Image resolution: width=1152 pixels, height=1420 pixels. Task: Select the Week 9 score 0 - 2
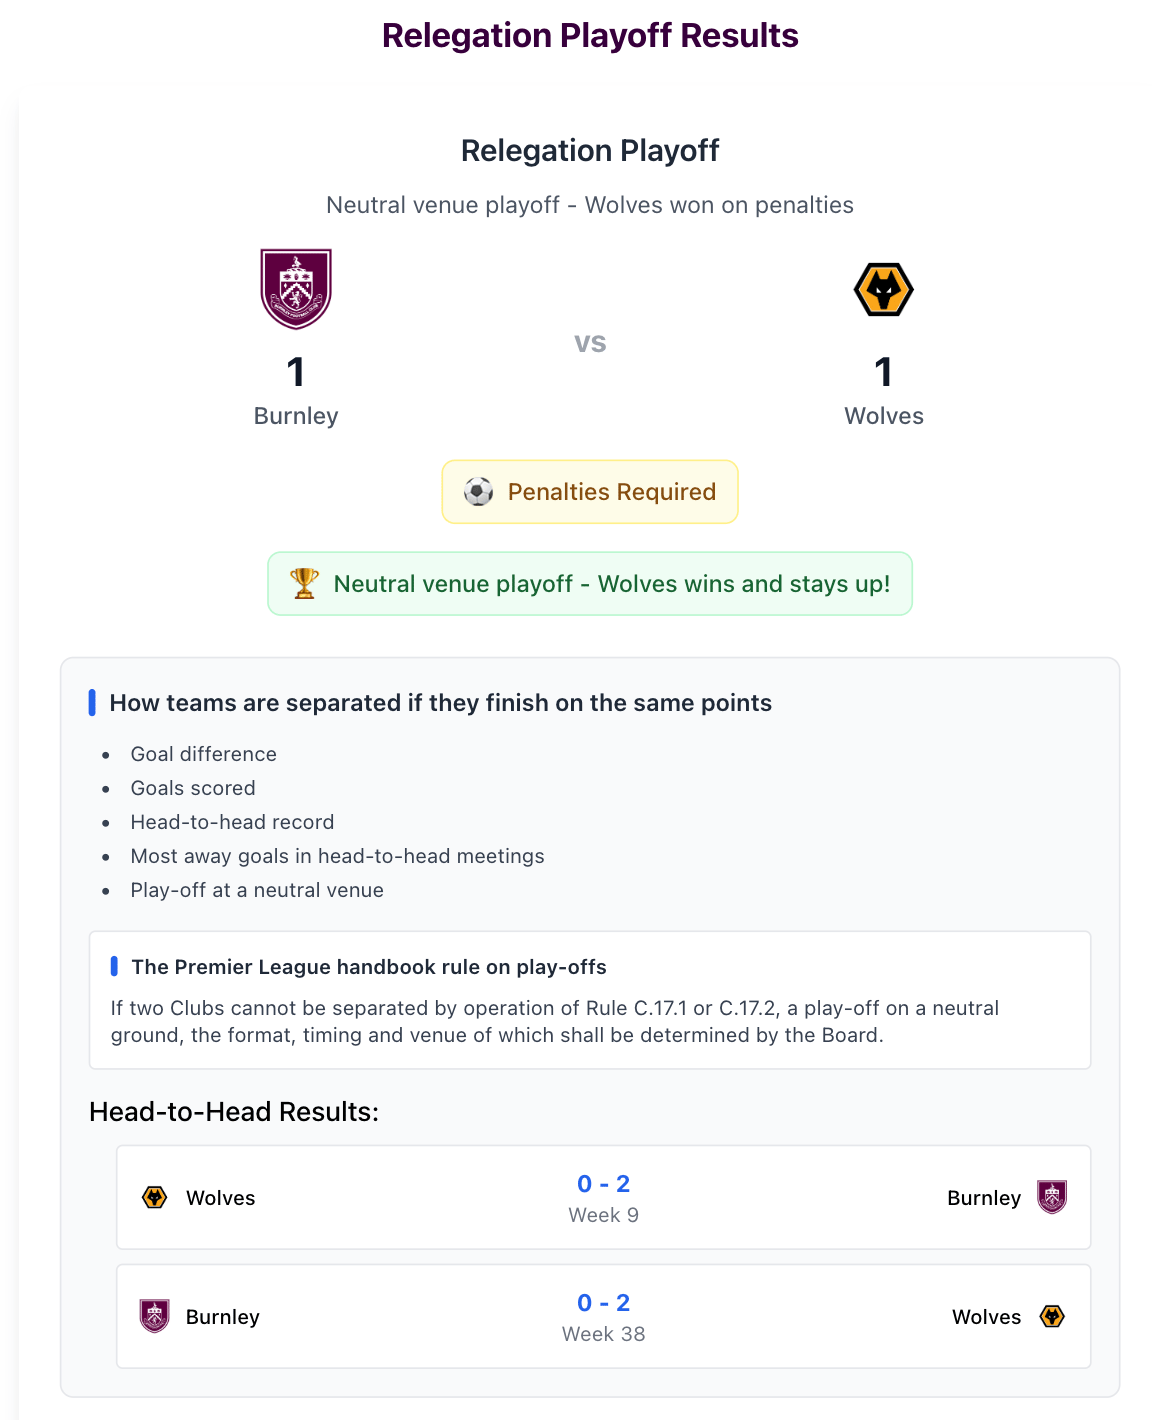coord(603,1184)
